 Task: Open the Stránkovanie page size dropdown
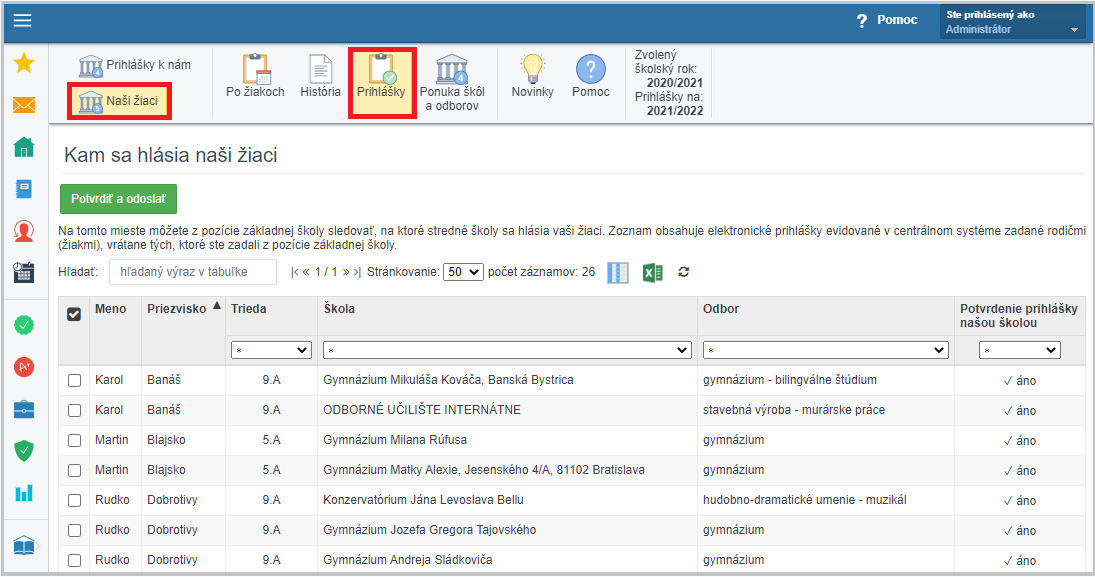point(463,272)
